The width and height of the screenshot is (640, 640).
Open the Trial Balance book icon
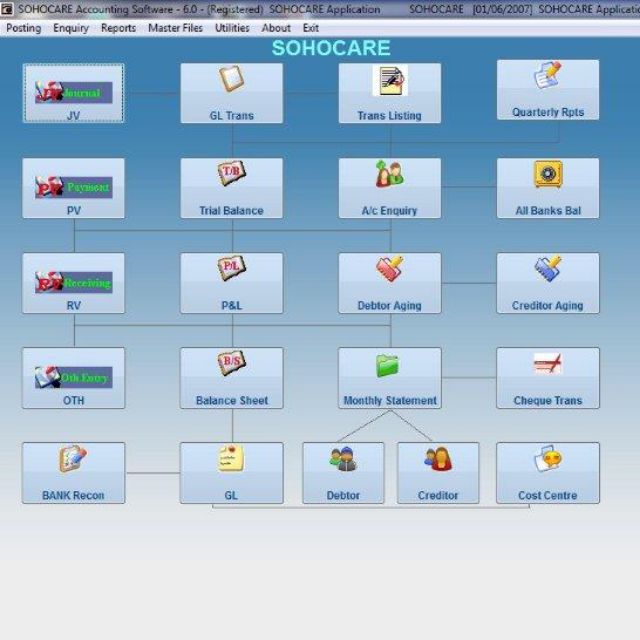tap(231, 175)
